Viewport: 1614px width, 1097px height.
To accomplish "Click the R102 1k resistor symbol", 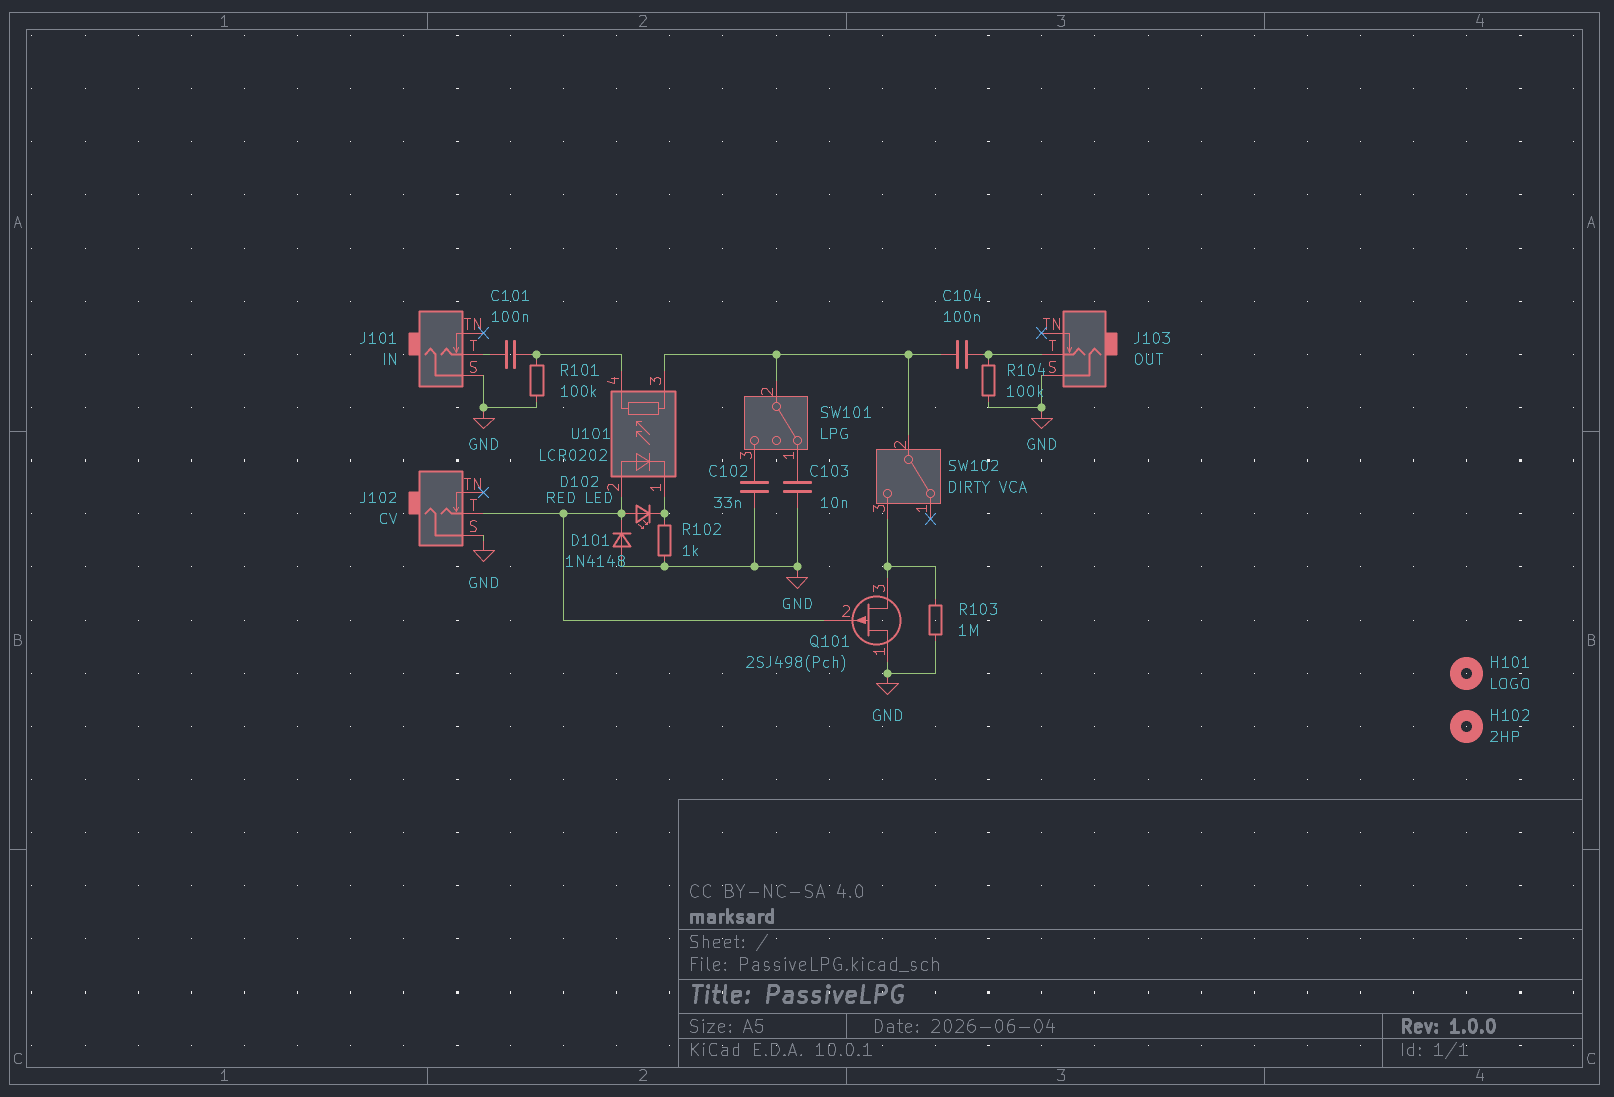I will 664,541.
